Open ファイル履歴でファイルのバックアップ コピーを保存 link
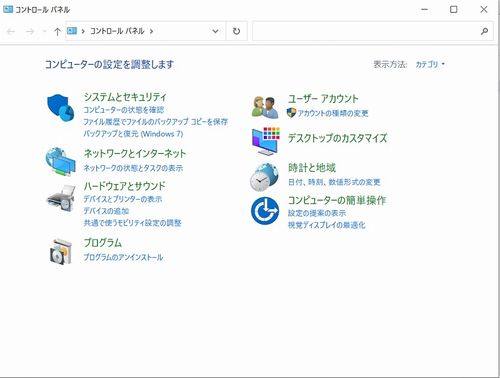The width and height of the screenshot is (500, 378). (x=156, y=122)
